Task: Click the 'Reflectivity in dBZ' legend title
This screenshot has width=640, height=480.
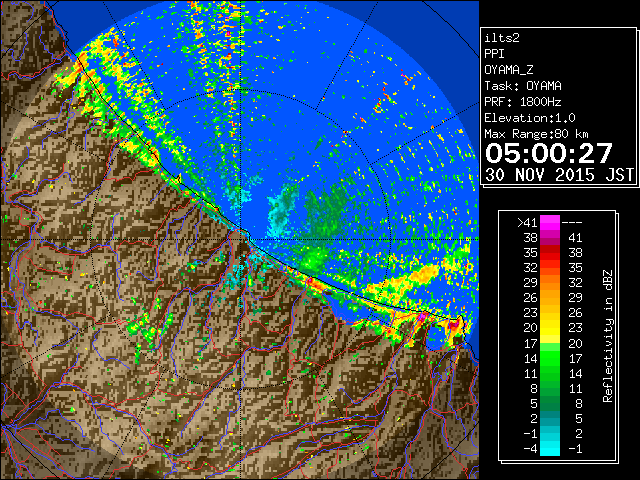Action: coord(607,336)
